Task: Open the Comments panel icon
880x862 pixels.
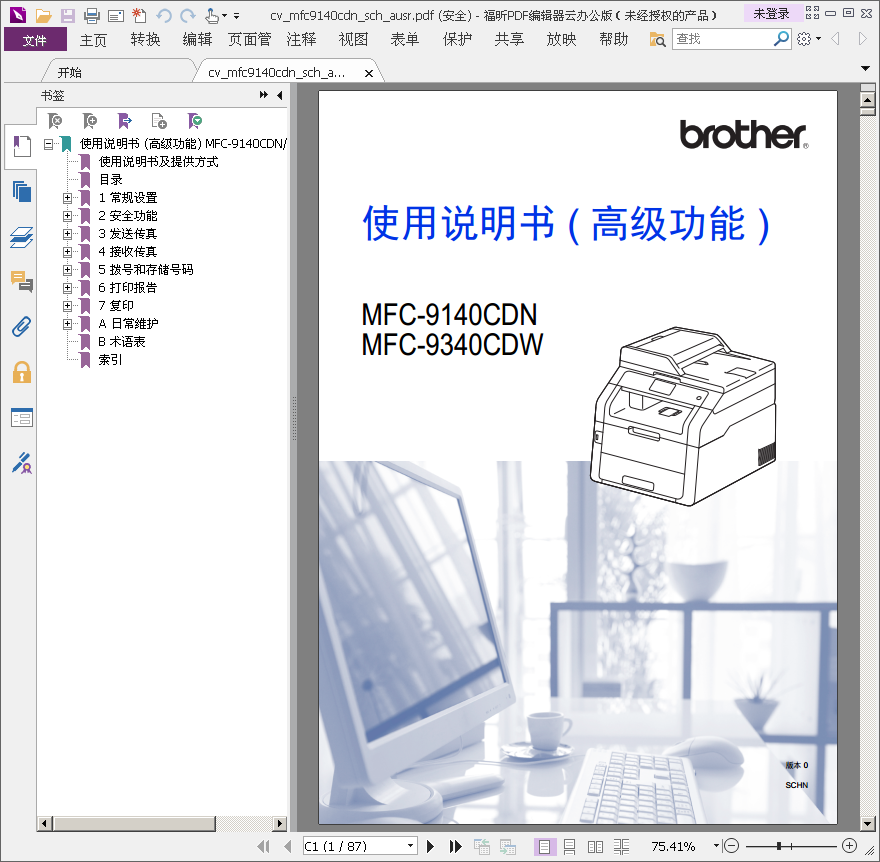Action: point(22,281)
